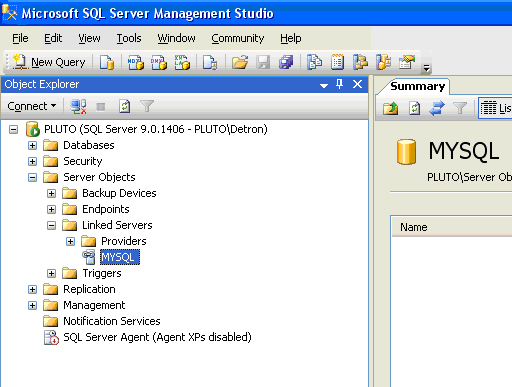Open the Tools menu
512x387 pixels.
pos(129,38)
